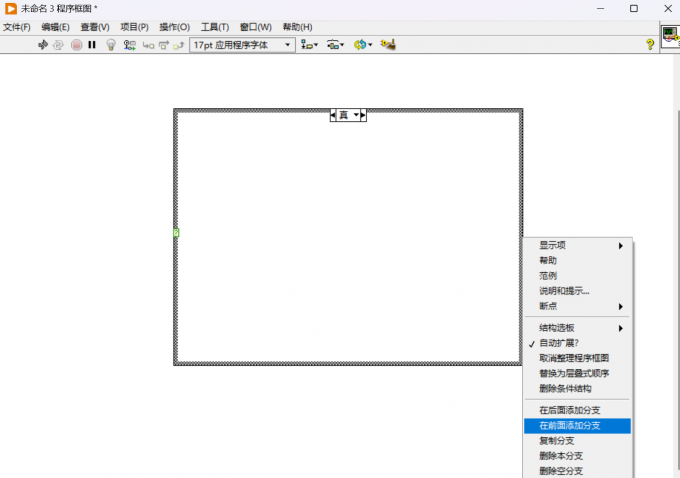Choose 说明和提示... context menu entry

(577, 291)
